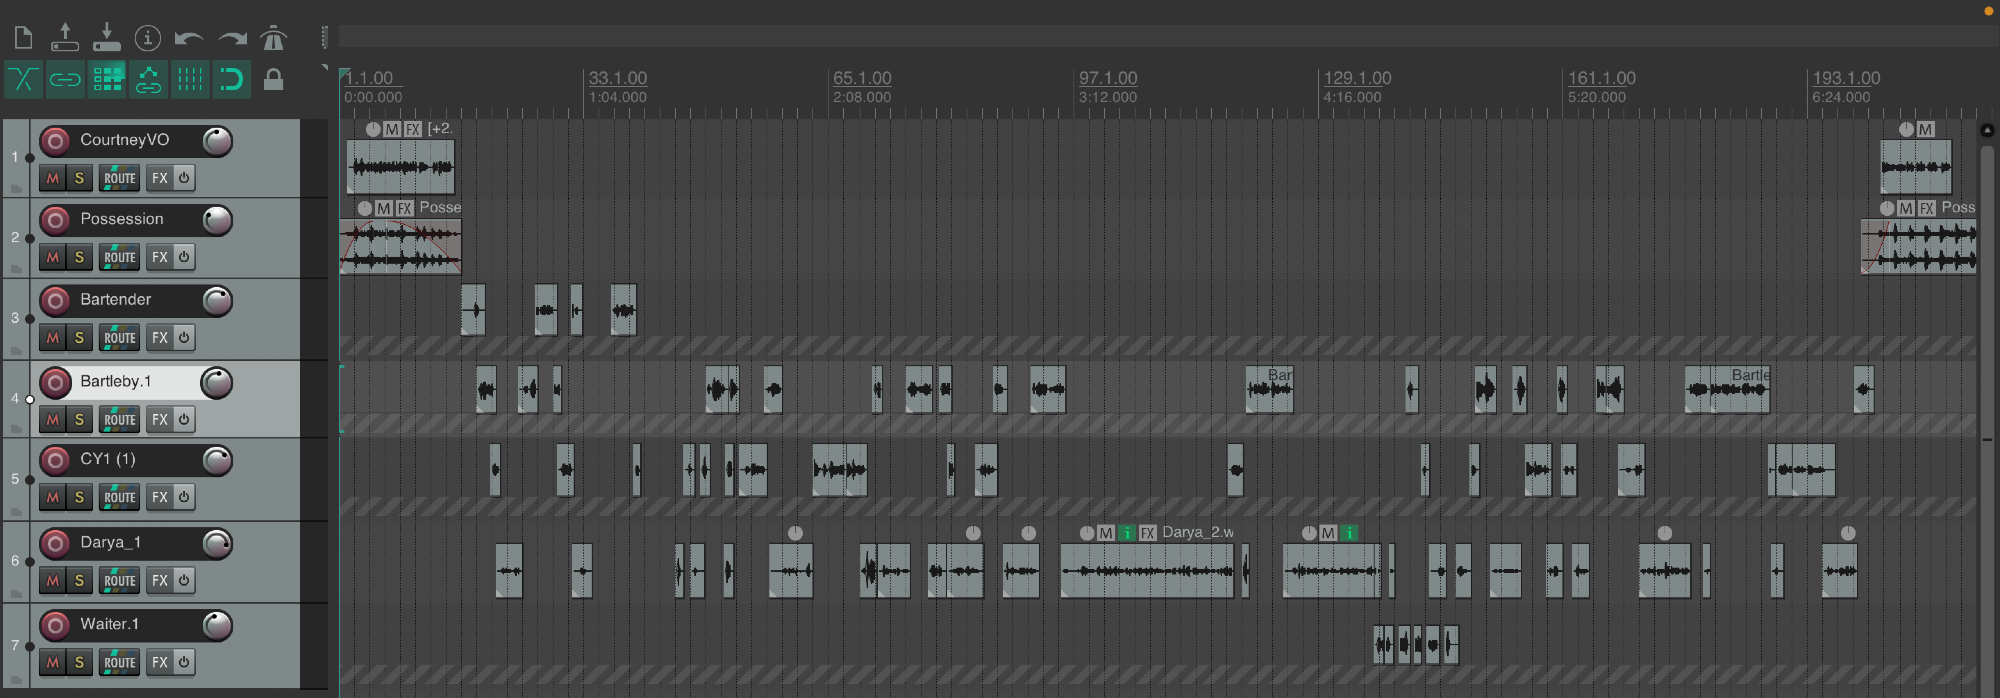The height and width of the screenshot is (698, 2000).
Task: Click the Undo arrow in the toolbar
Action: (189, 38)
